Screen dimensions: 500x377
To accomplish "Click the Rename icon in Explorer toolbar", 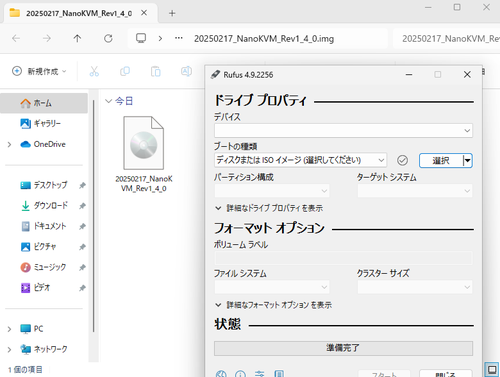I will tap(186, 71).
